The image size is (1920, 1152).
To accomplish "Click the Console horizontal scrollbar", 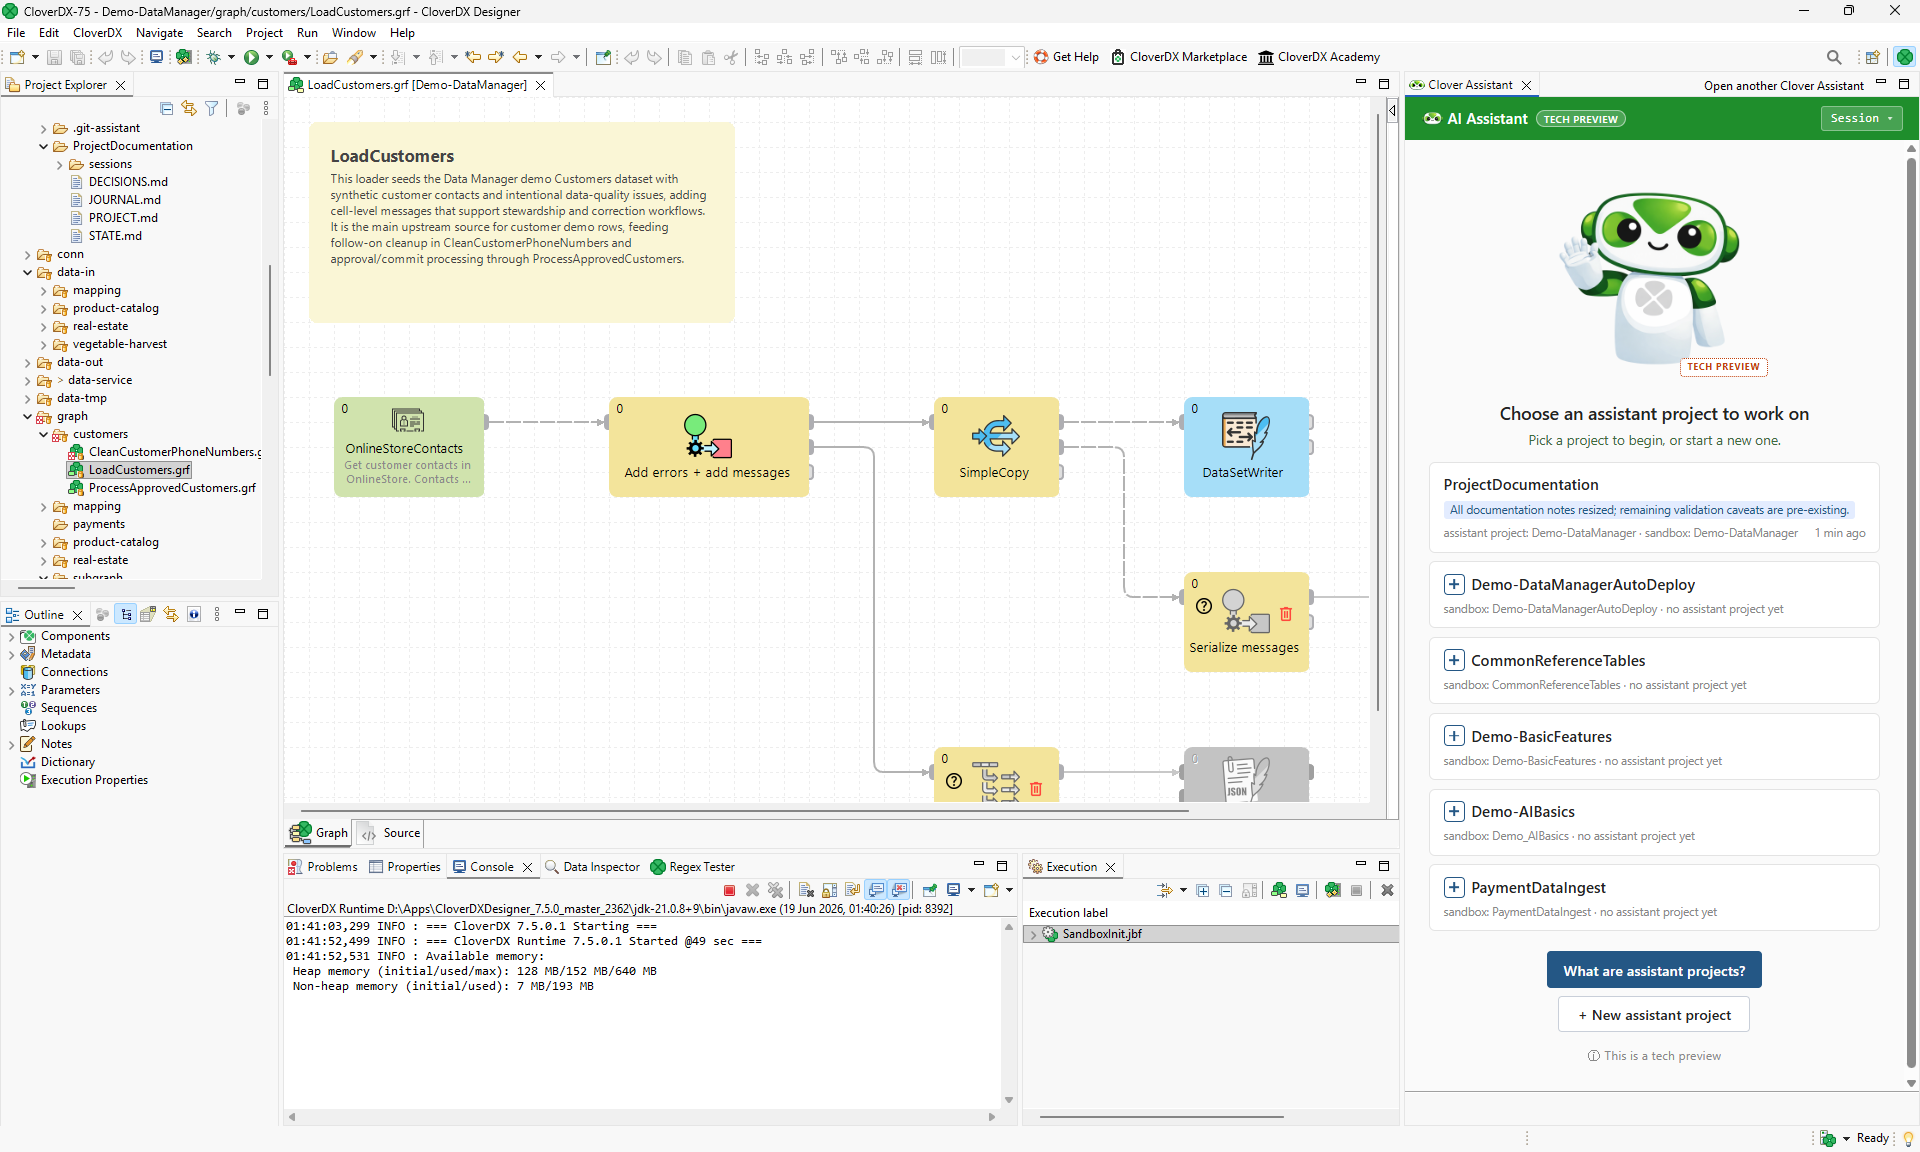I will pos(641,1116).
